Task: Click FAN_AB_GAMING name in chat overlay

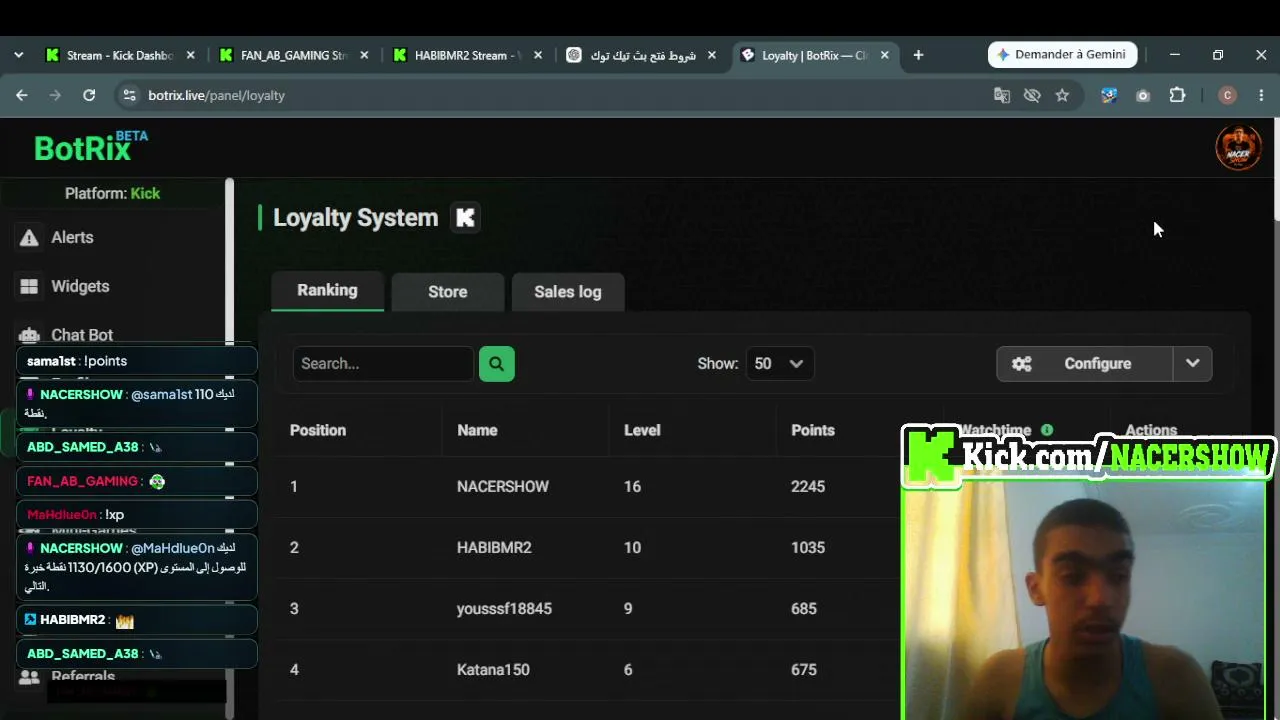Action: click(x=82, y=481)
